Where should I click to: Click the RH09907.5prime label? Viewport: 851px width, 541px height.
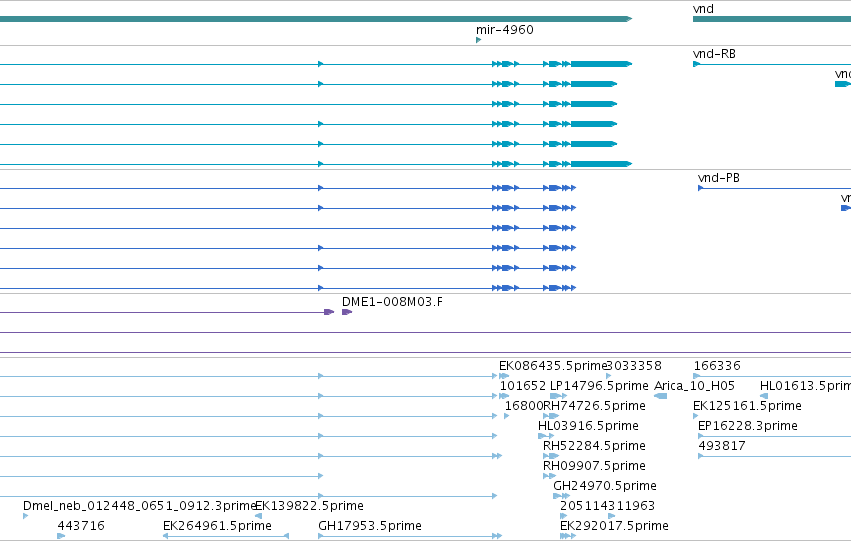(594, 466)
